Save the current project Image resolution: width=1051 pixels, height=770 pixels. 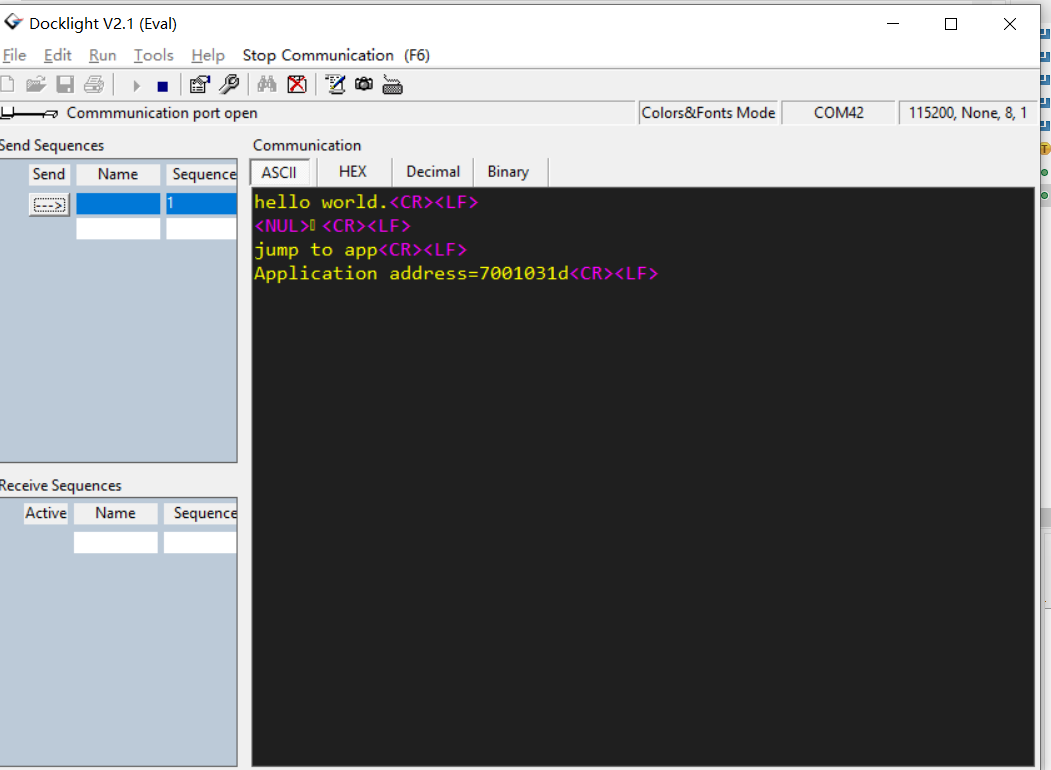tap(65, 84)
